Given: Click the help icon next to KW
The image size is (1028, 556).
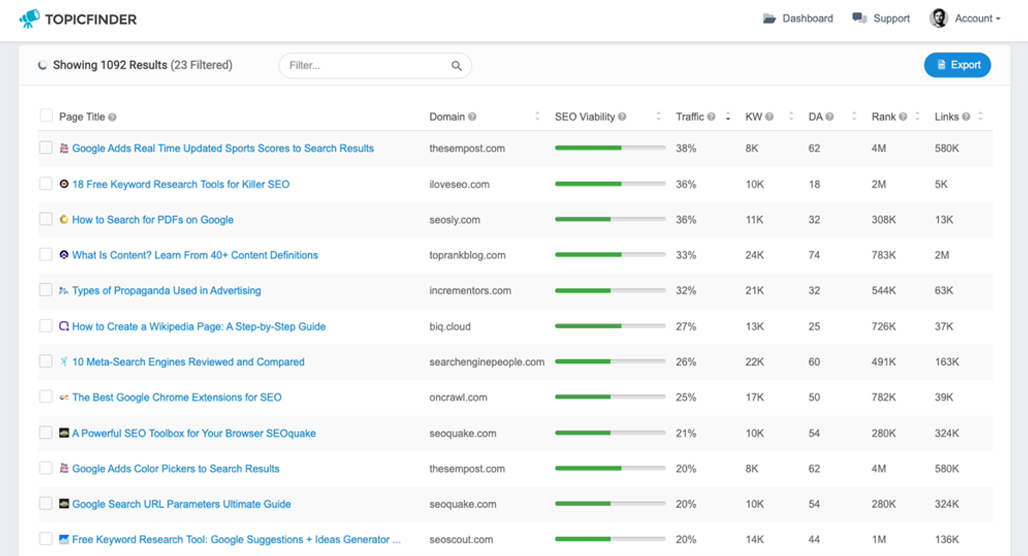Looking at the screenshot, I should coord(770,117).
